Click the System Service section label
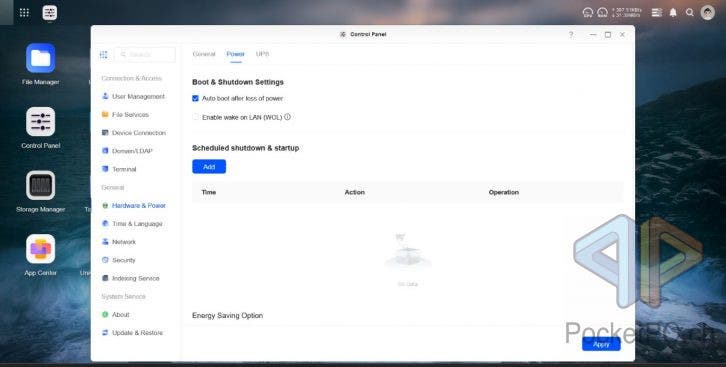726x367 pixels. (x=123, y=296)
